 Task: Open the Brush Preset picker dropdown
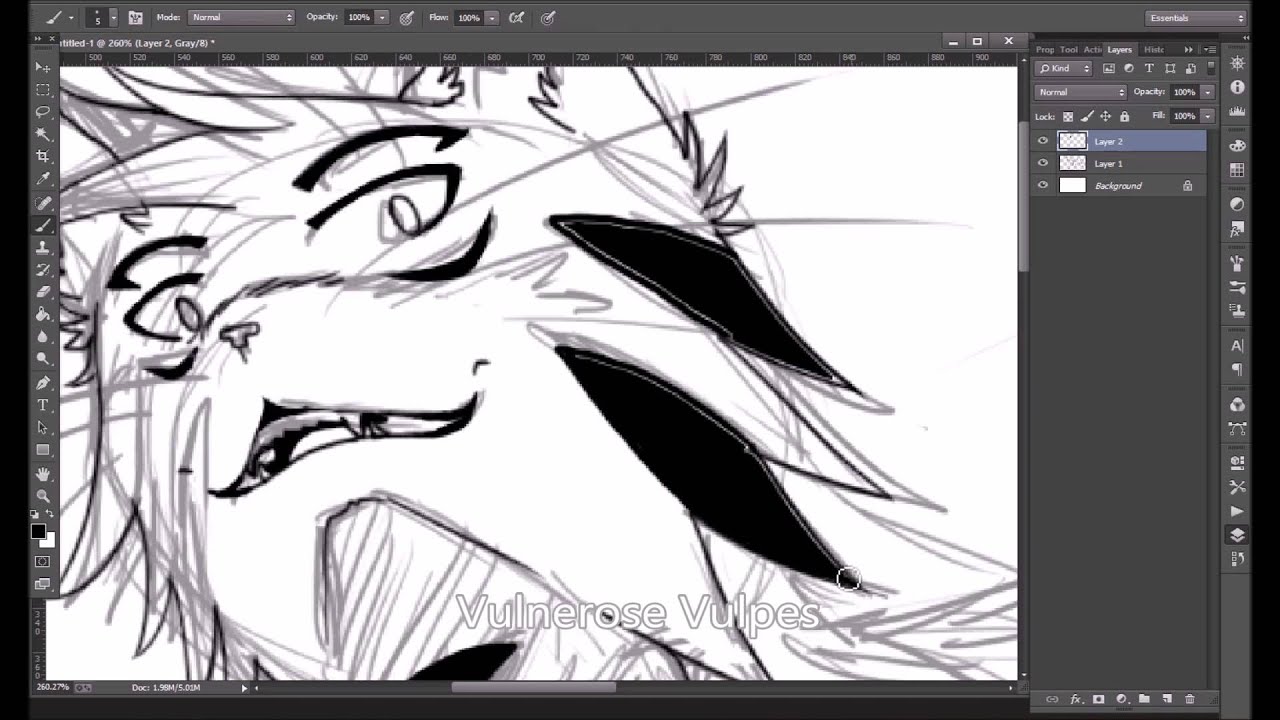pos(113,17)
